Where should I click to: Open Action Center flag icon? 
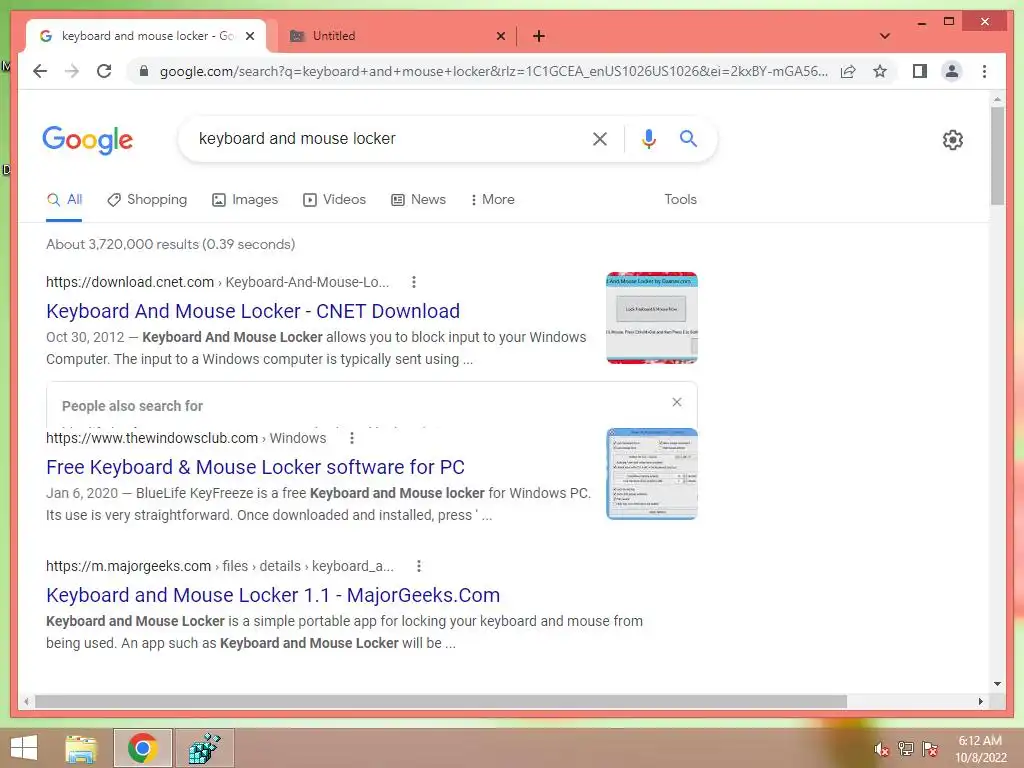pyautogui.click(x=929, y=749)
